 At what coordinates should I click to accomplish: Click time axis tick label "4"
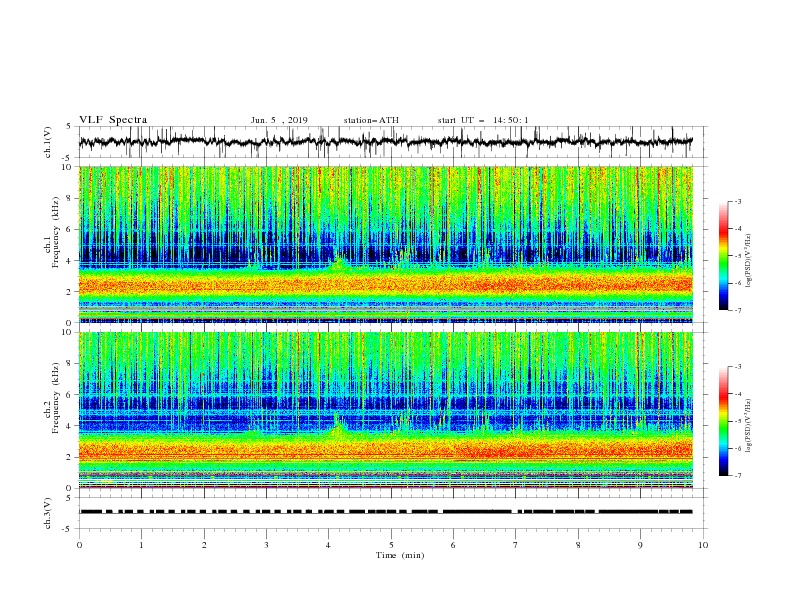click(x=328, y=545)
